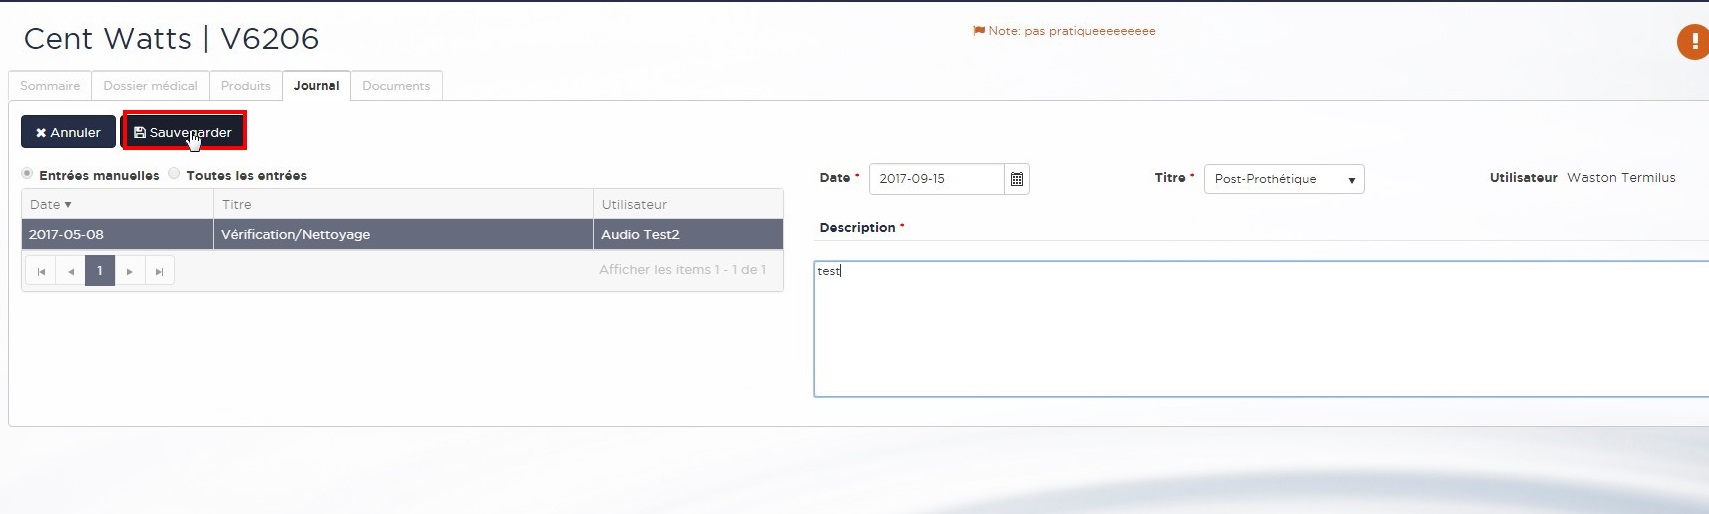Click the orange flag note icon
The width and height of the screenshot is (1709, 514).
pyautogui.click(x=979, y=31)
